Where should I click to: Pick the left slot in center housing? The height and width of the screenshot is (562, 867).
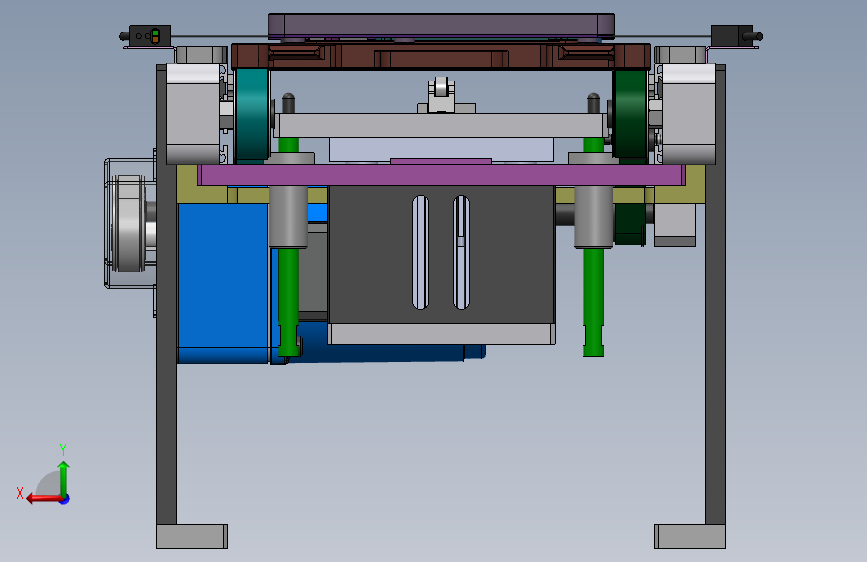(420, 252)
